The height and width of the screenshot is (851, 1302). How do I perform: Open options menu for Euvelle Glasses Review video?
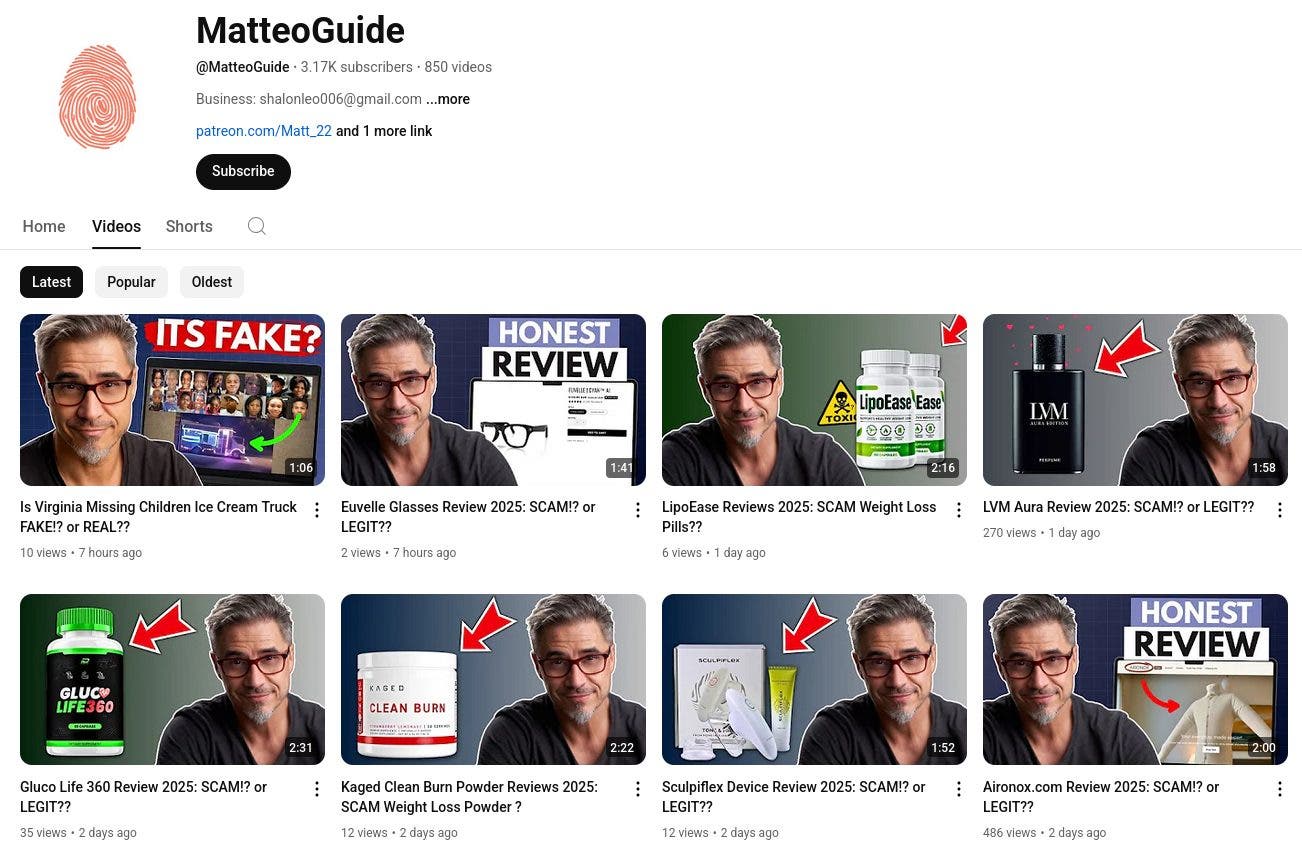(638, 511)
